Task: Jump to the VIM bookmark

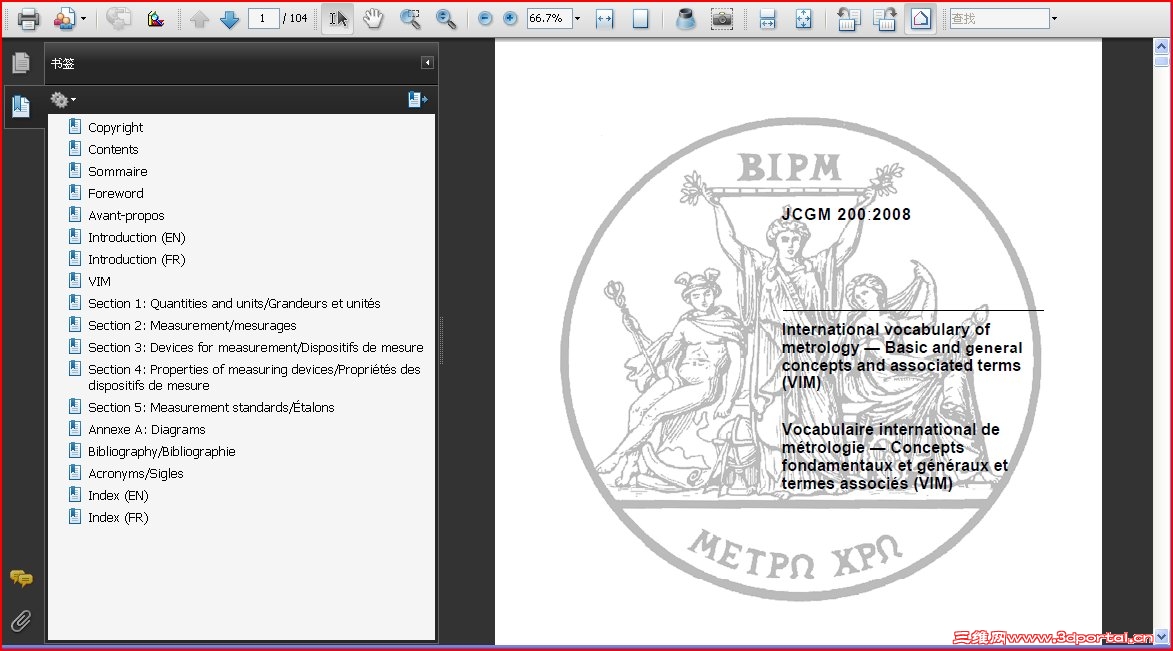Action: click(x=99, y=281)
